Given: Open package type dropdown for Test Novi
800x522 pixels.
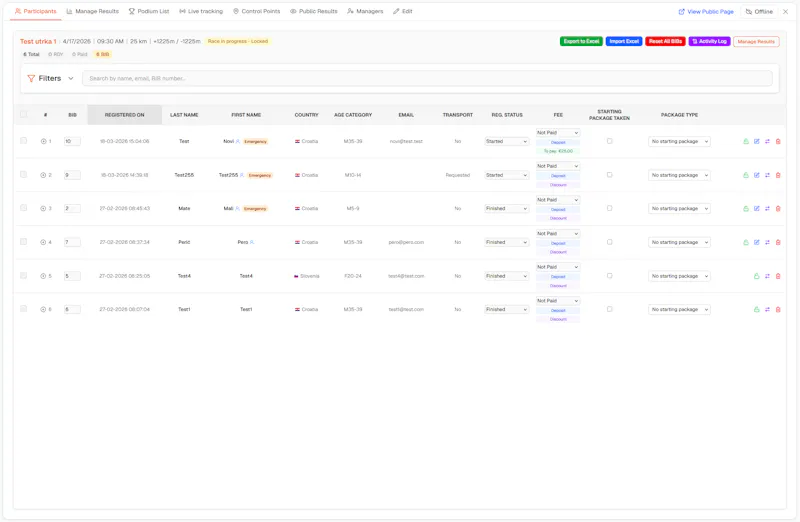Looking at the screenshot, I should (679, 141).
